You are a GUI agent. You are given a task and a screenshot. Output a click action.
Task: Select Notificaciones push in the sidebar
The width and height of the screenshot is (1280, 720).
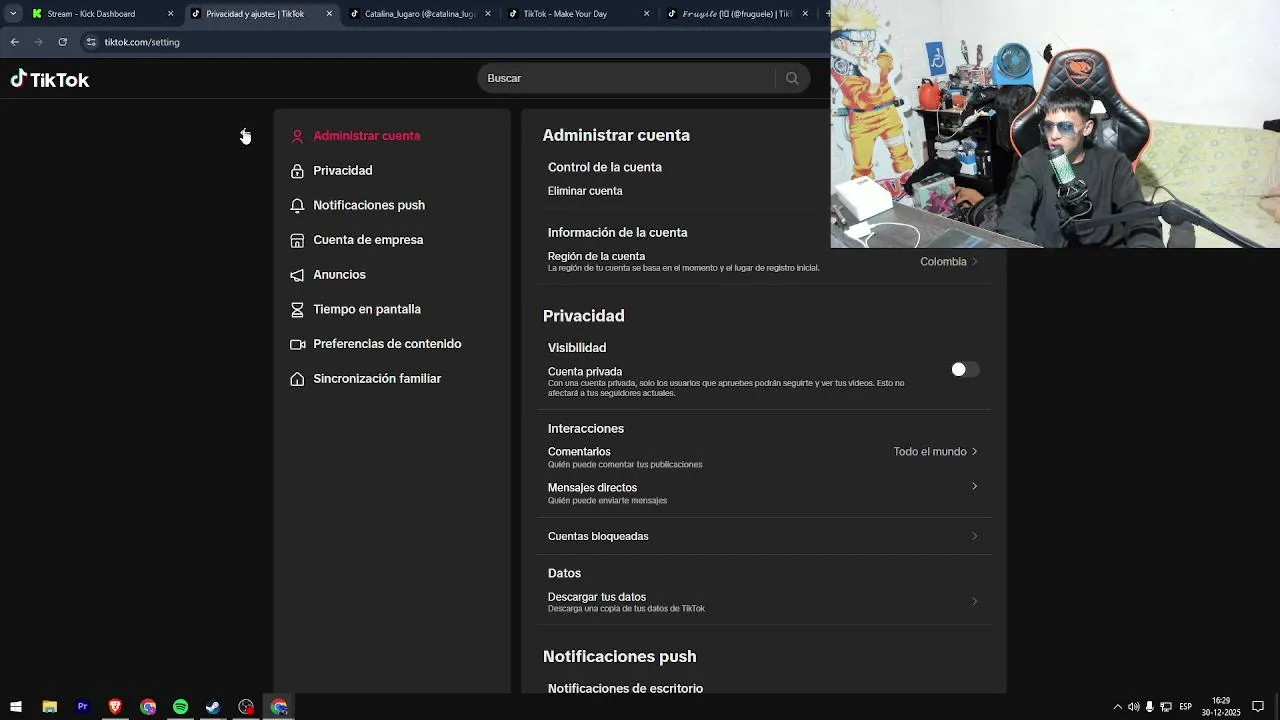tap(369, 205)
